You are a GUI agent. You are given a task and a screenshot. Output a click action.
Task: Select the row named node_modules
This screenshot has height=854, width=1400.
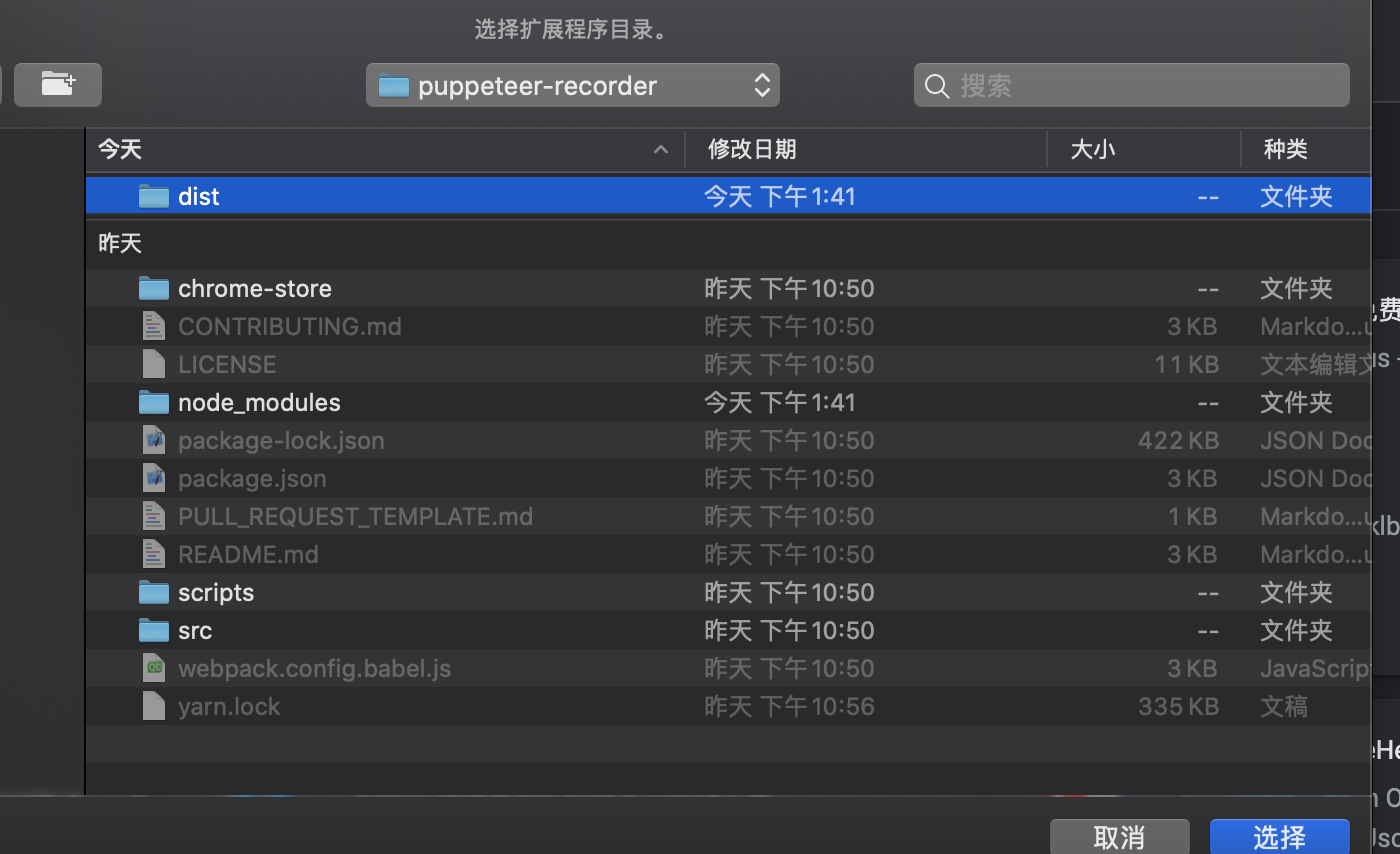[x=728, y=402]
